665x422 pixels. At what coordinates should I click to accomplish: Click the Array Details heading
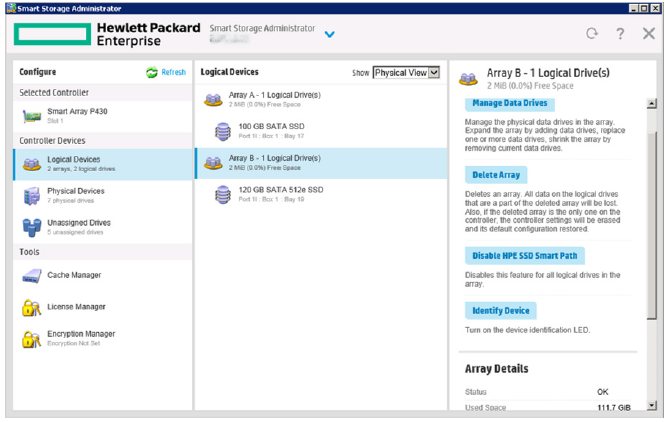click(497, 369)
